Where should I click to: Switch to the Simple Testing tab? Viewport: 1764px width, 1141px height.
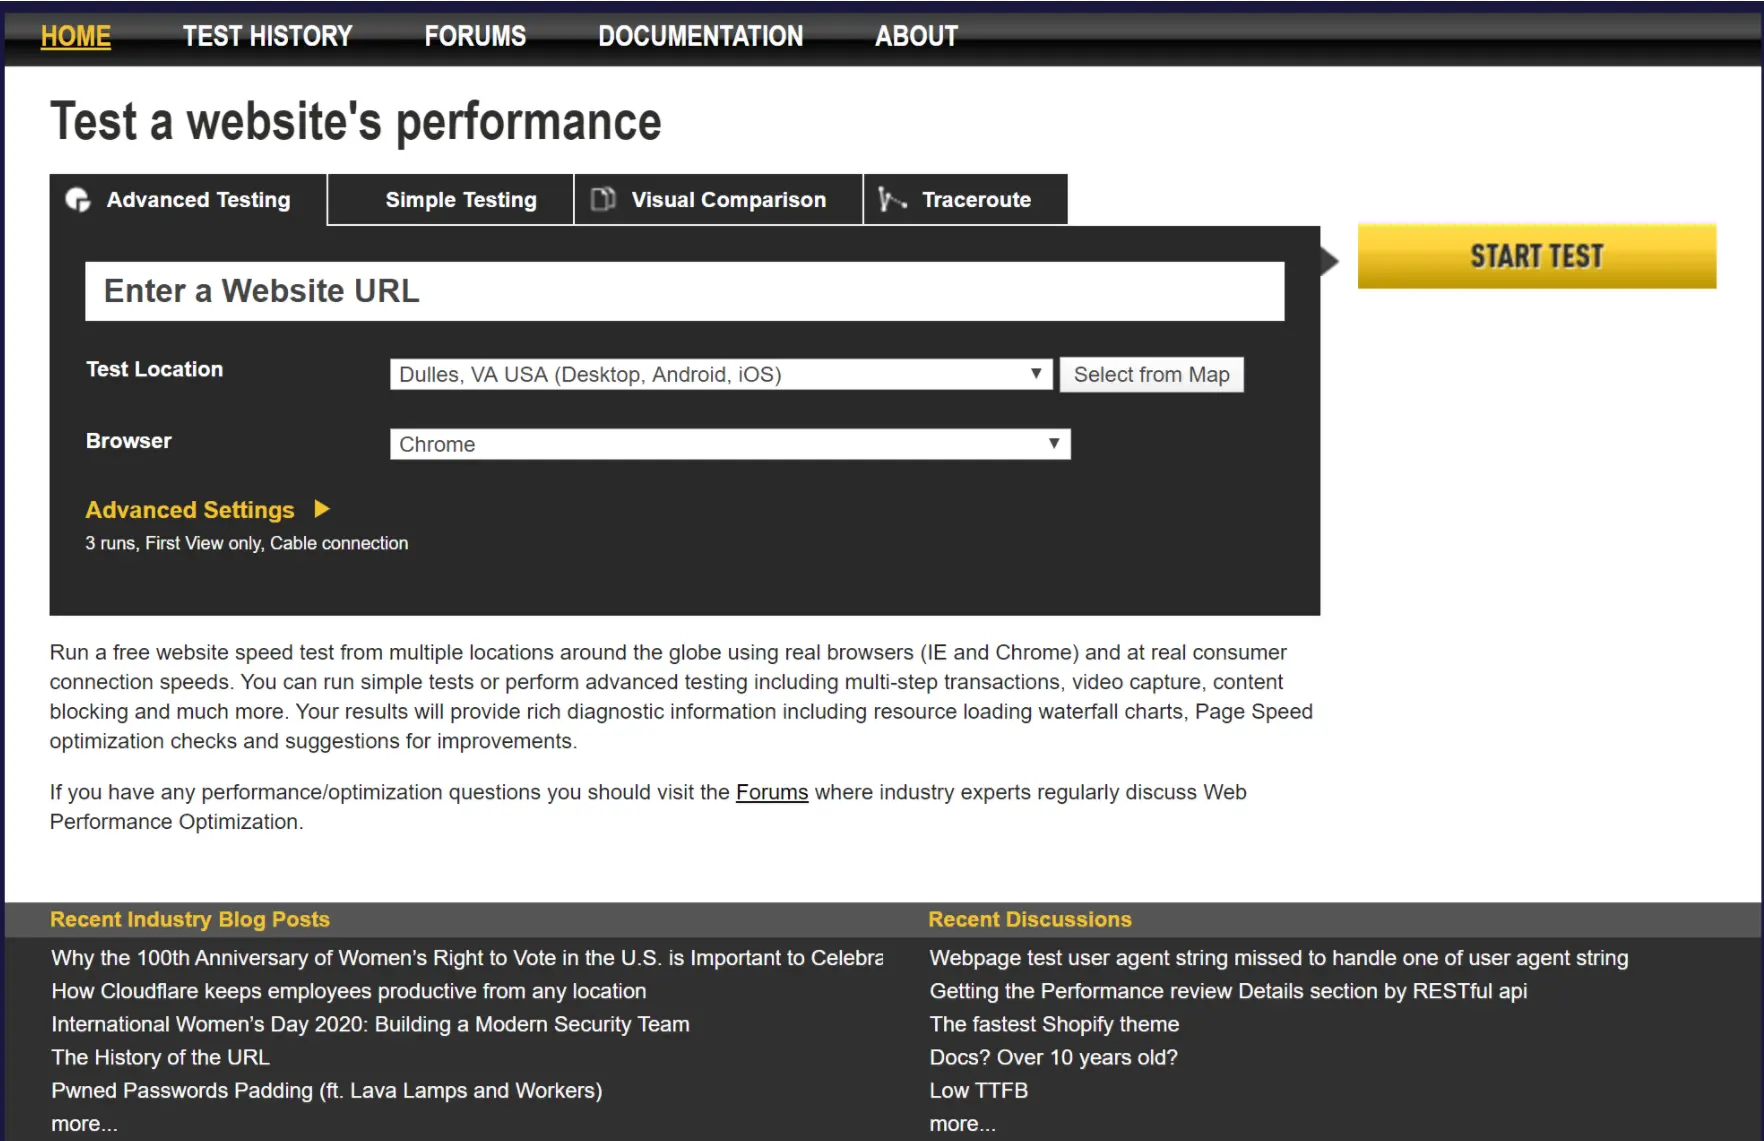click(x=459, y=199)
